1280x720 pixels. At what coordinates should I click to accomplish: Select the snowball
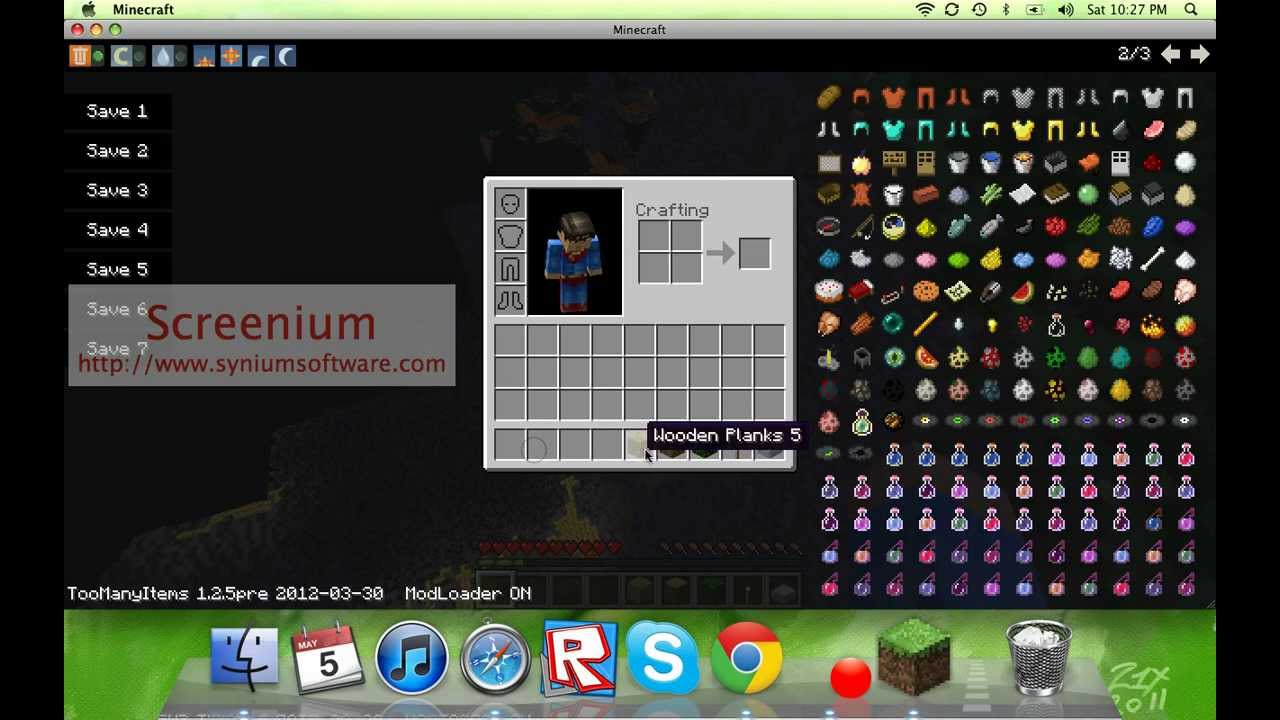pos(1185,162)
